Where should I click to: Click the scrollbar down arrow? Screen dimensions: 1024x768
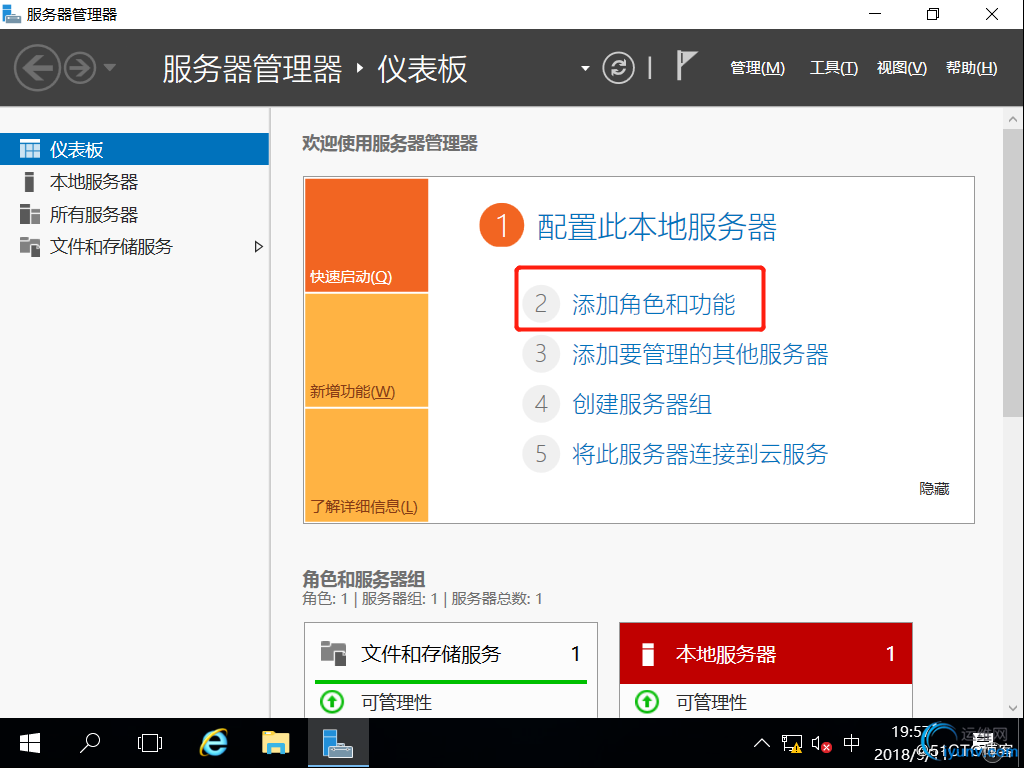pyautogui.click(x=1012, y=708)
